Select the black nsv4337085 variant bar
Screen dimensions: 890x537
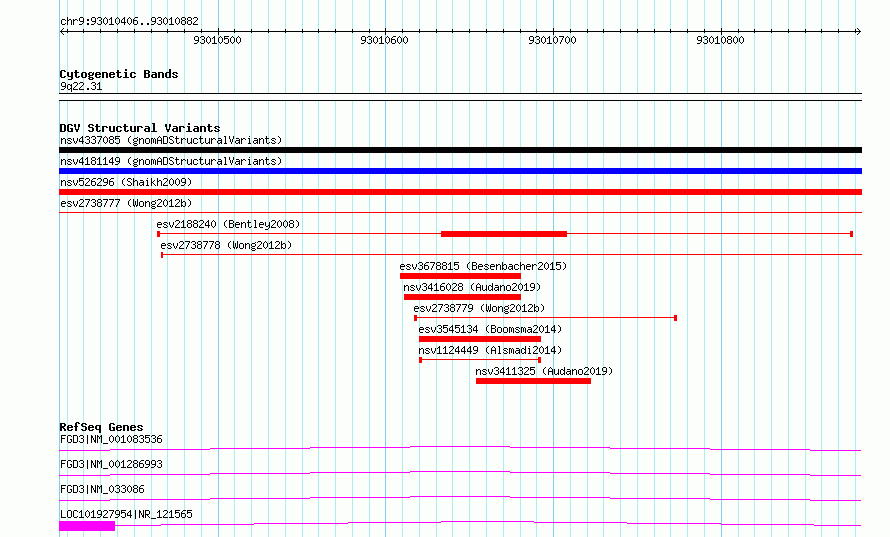point(460,150)
